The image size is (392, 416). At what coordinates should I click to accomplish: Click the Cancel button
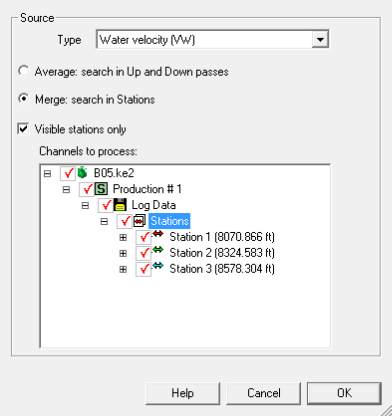click(x=264, y=393)
